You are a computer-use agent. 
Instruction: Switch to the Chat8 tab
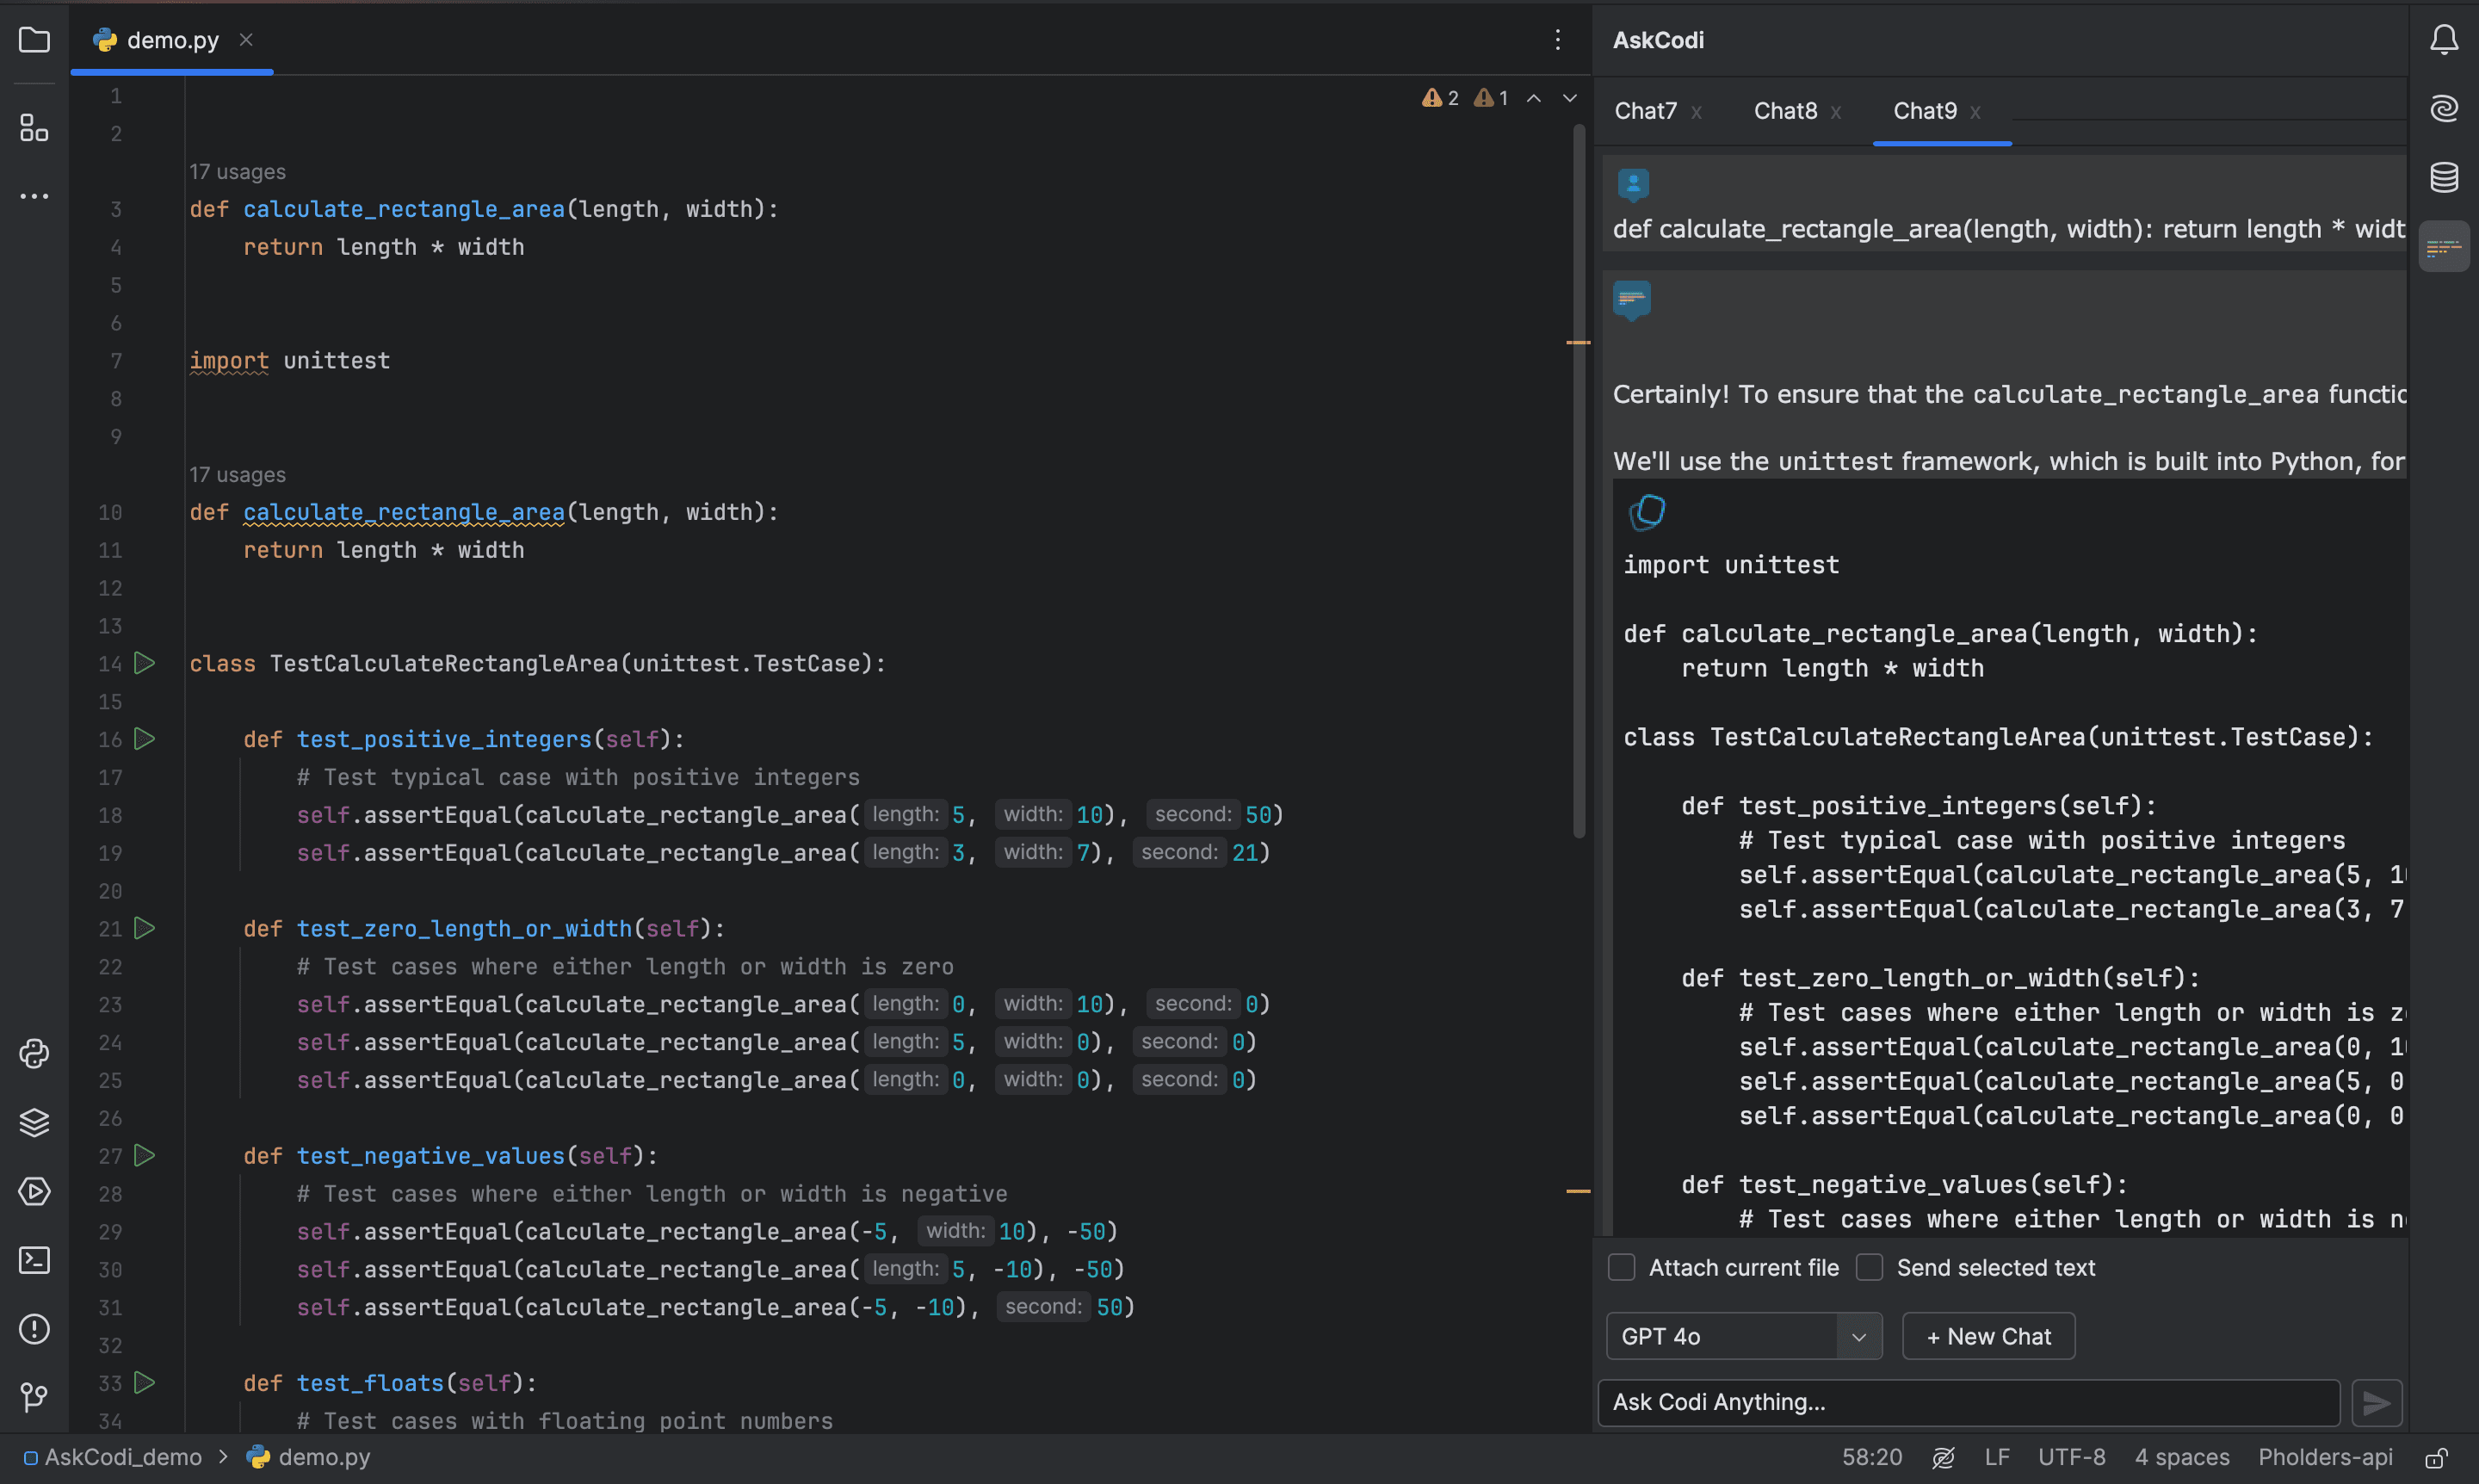point(1786,111)
